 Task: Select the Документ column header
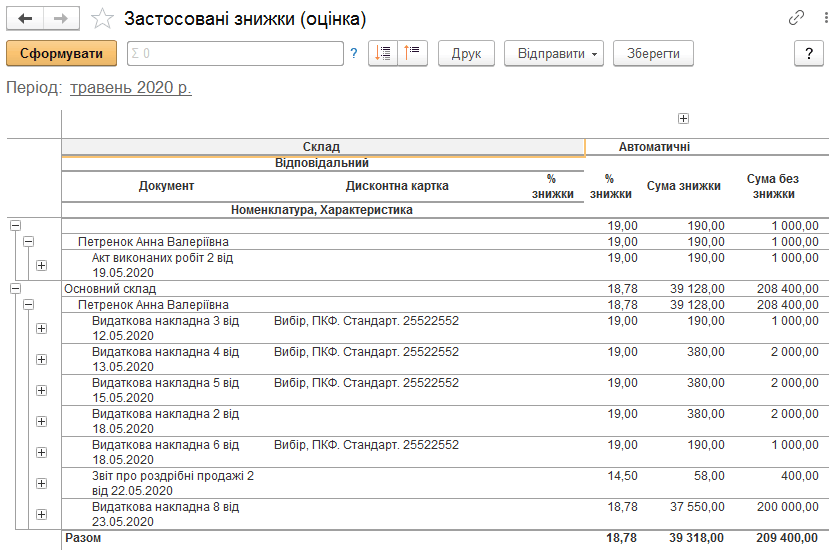click(x=166, y=186)
